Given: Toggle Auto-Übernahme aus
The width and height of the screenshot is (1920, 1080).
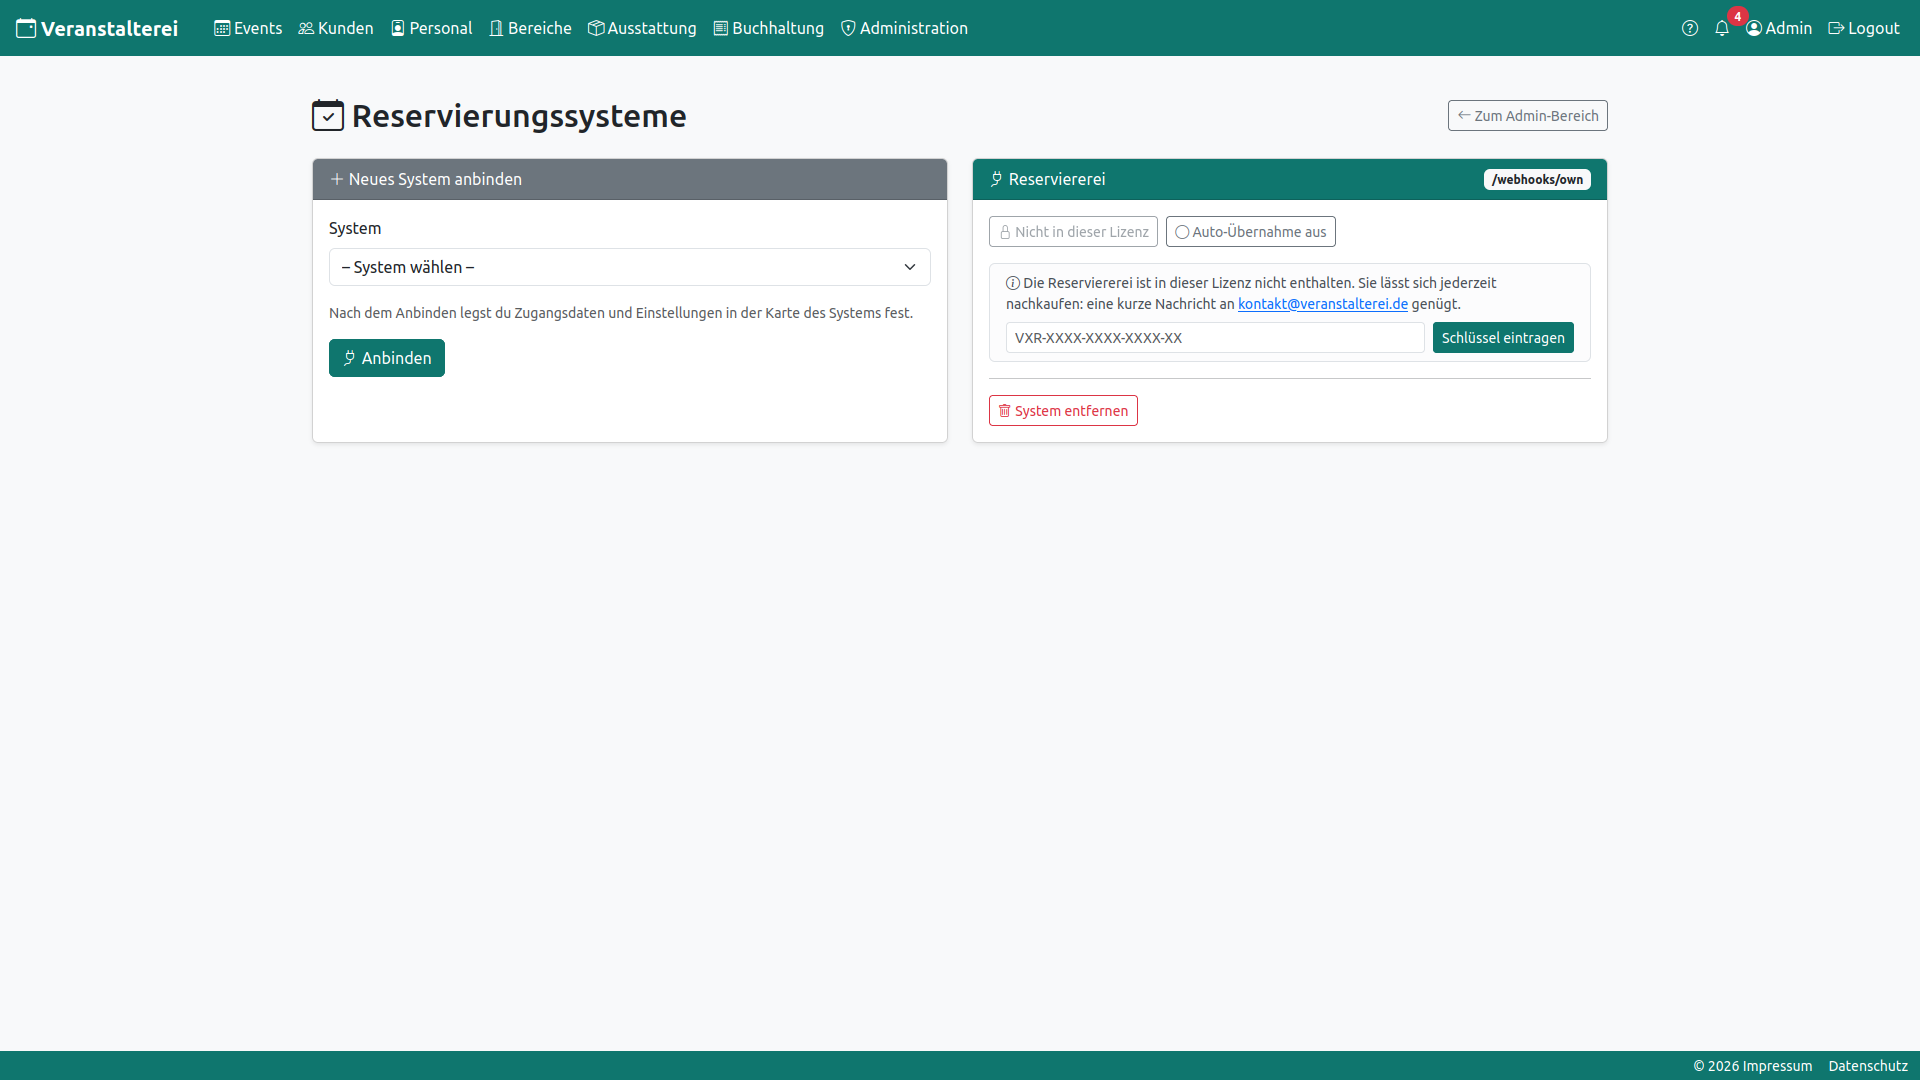Looking at the screenshot, I should coord(1250,232).
